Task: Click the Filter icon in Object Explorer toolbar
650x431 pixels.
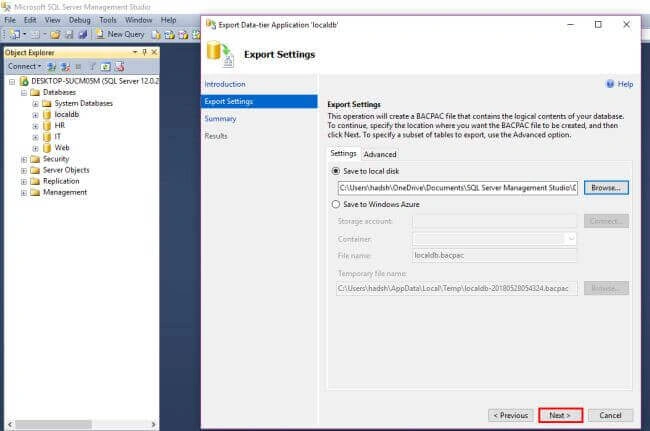Action: pyautogui.click(x=92, y=67)
